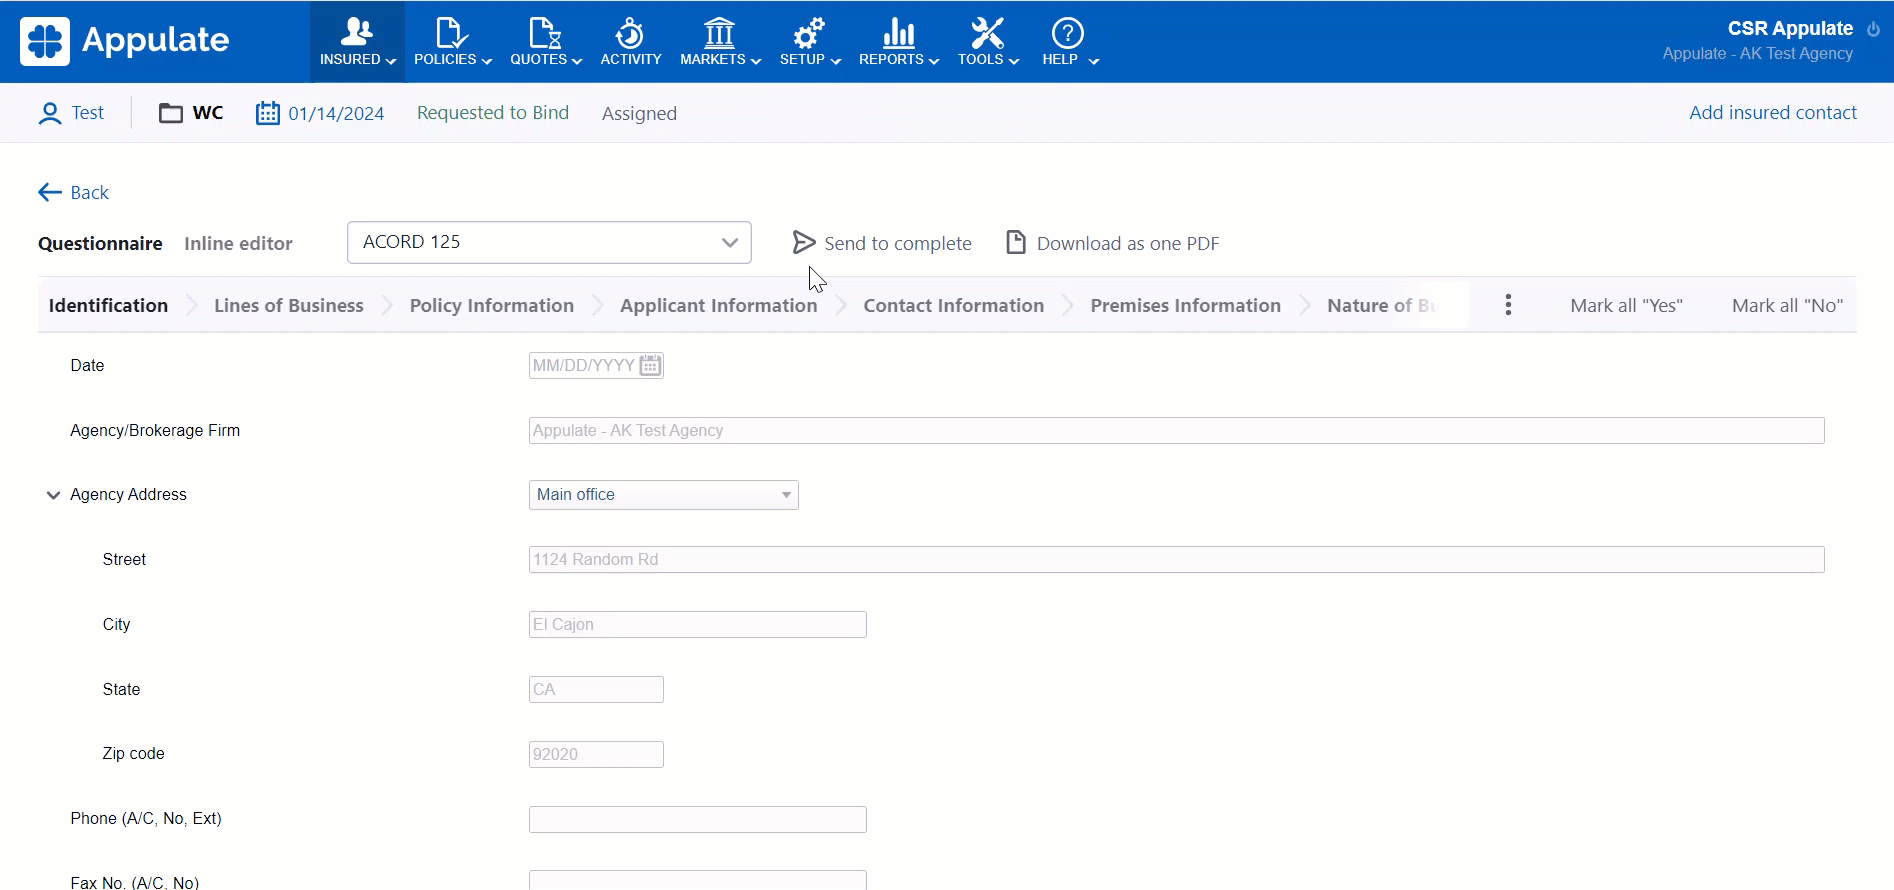Image resolution: width=1894 pixels, height=890 pixels.
Task: Collapse the Agency Address section
Action: point(53,495)
